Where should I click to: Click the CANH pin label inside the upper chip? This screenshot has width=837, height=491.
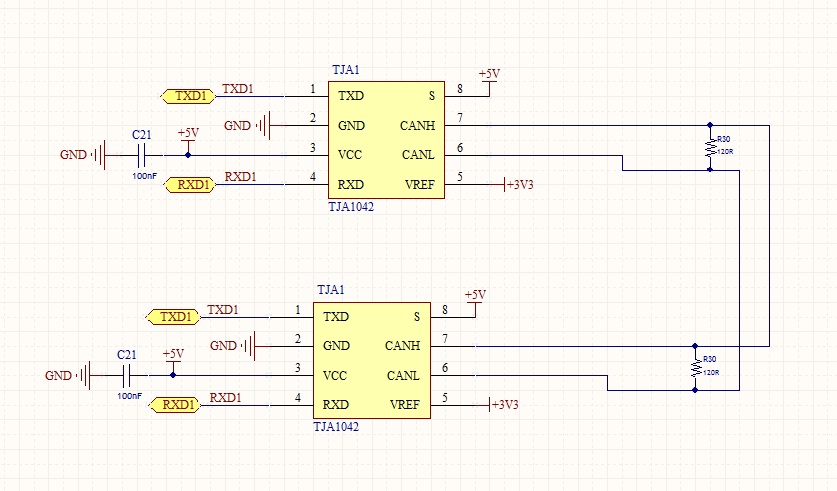click(417, 126)
